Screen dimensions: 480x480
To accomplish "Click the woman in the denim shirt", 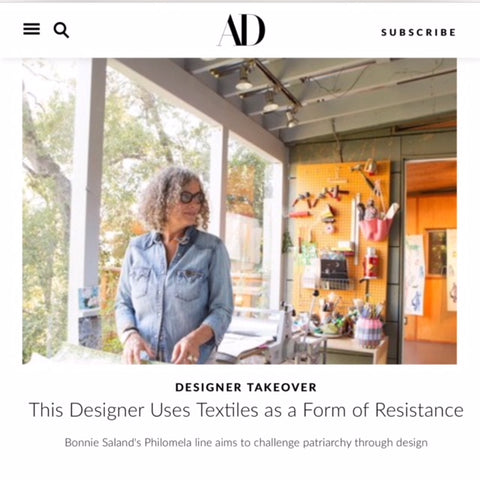I will (174, 267).
